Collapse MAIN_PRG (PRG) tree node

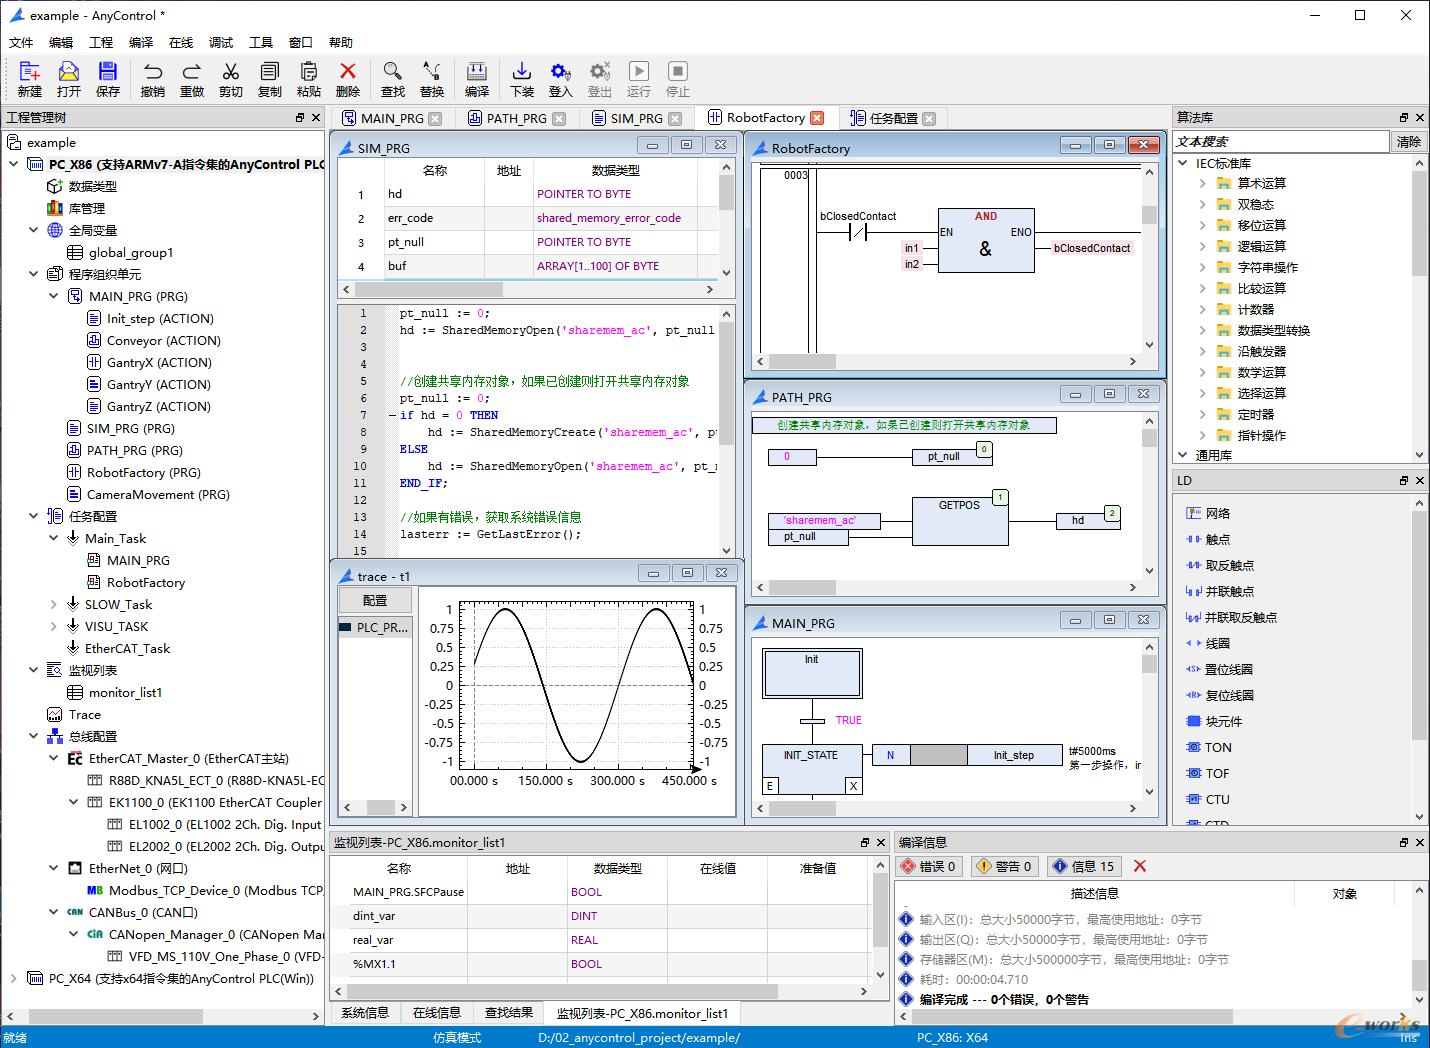pyautogui.click(x=54, y=296)
